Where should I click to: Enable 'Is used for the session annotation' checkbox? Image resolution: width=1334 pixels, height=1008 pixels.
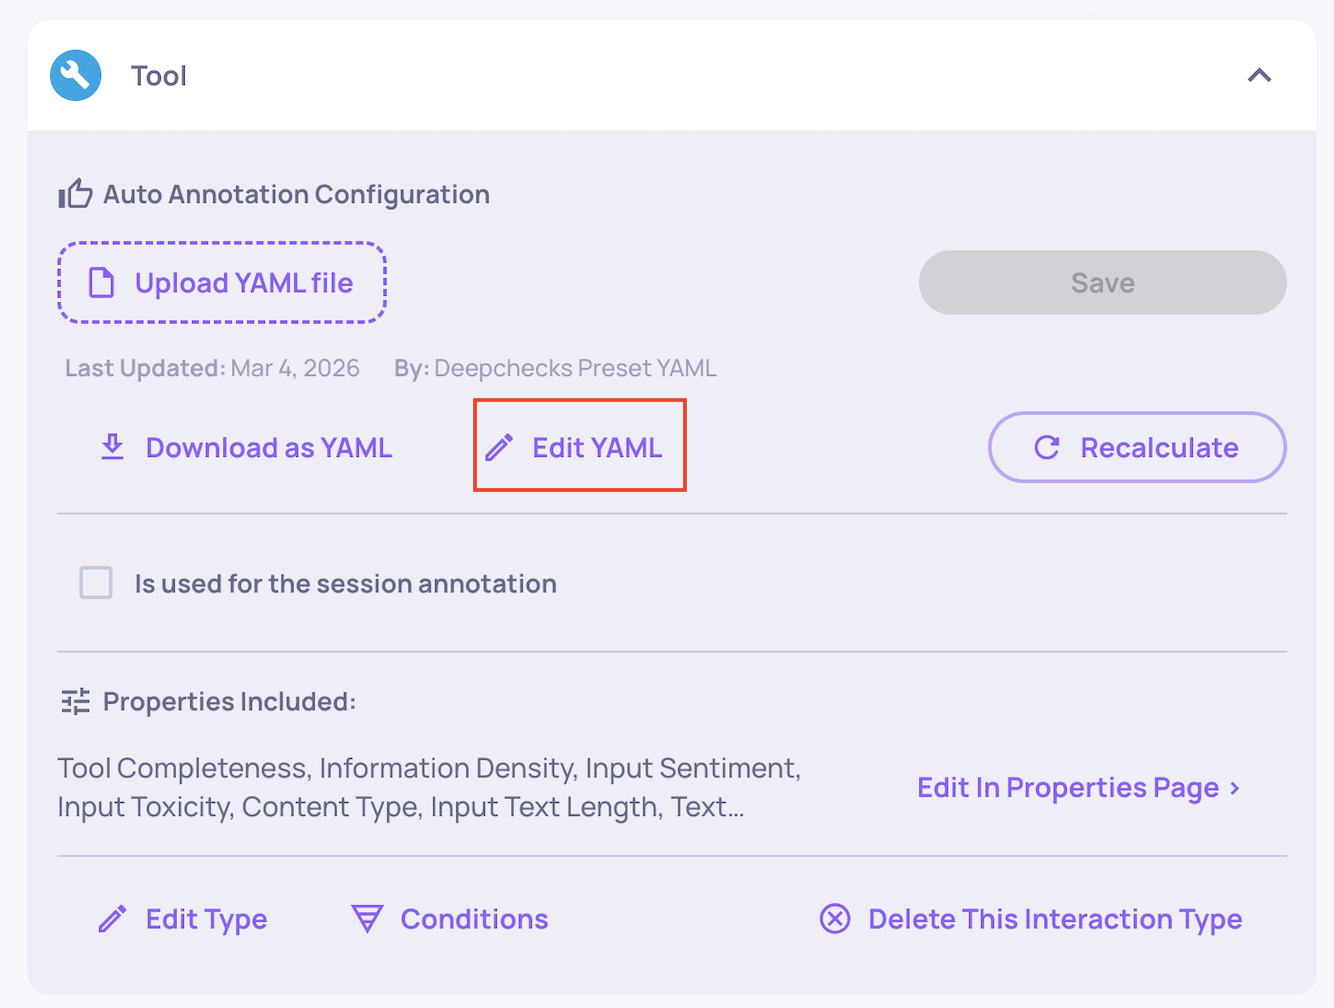pos(96,583)
